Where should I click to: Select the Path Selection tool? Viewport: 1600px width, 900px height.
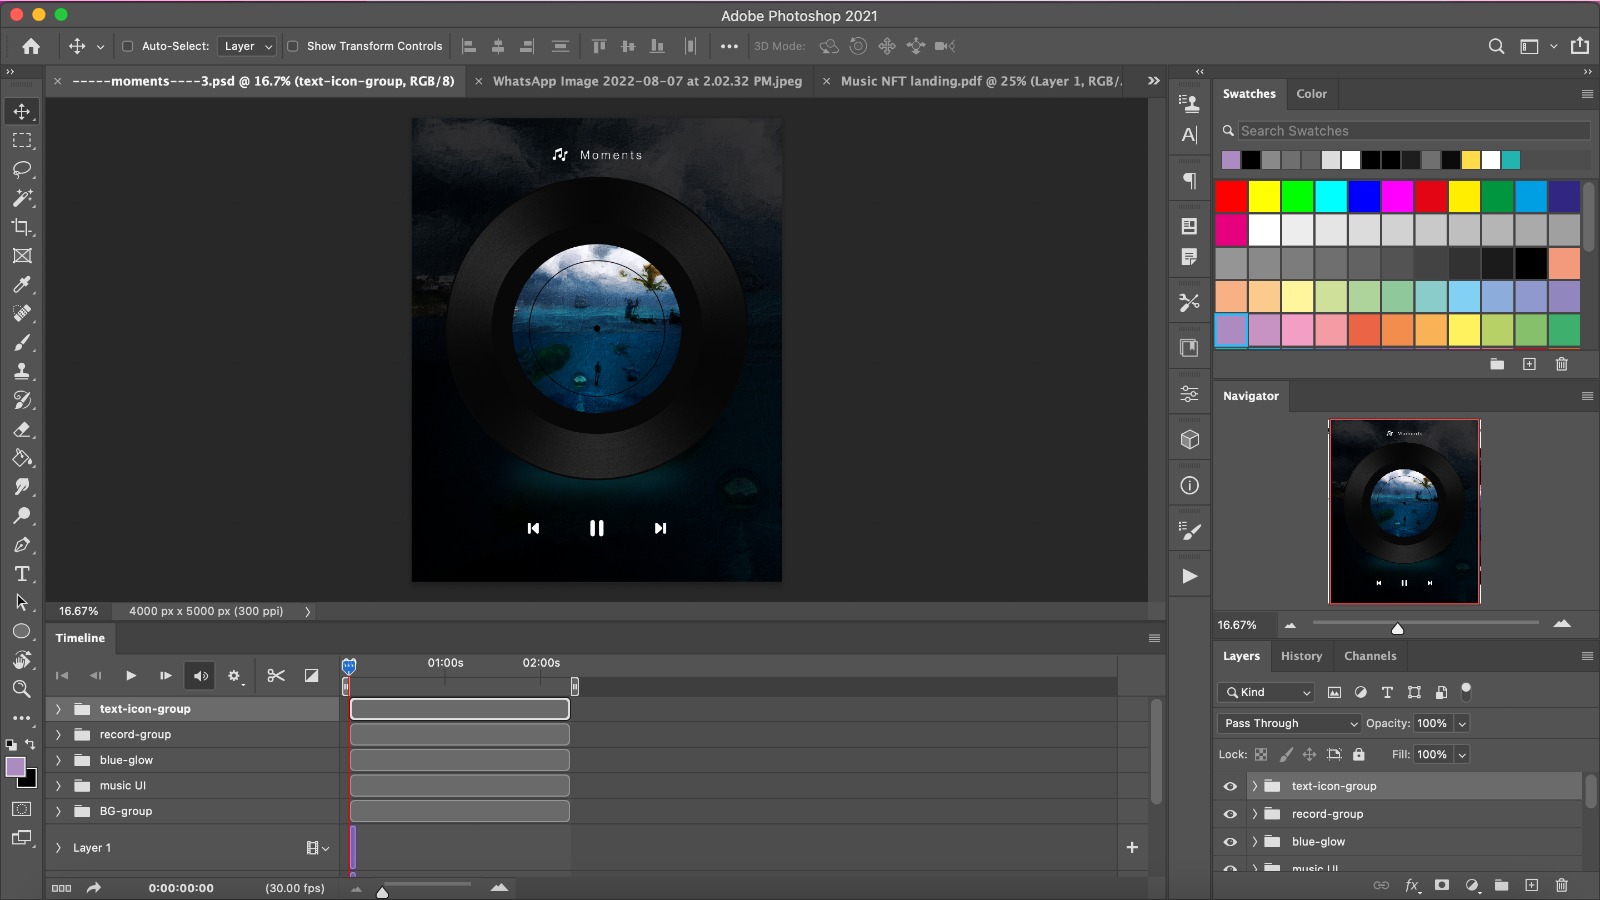22,602
